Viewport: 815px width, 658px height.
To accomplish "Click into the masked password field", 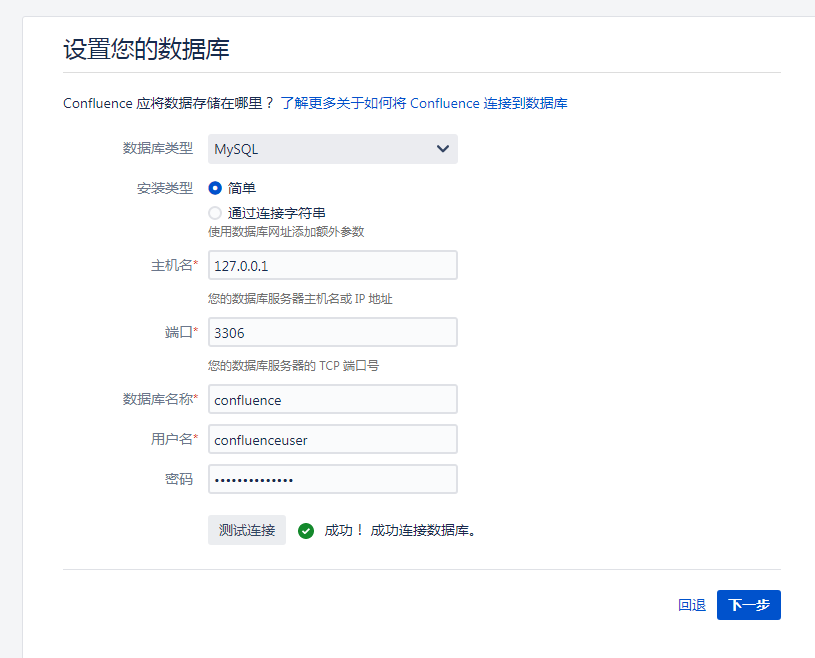I will coord(332,479).
